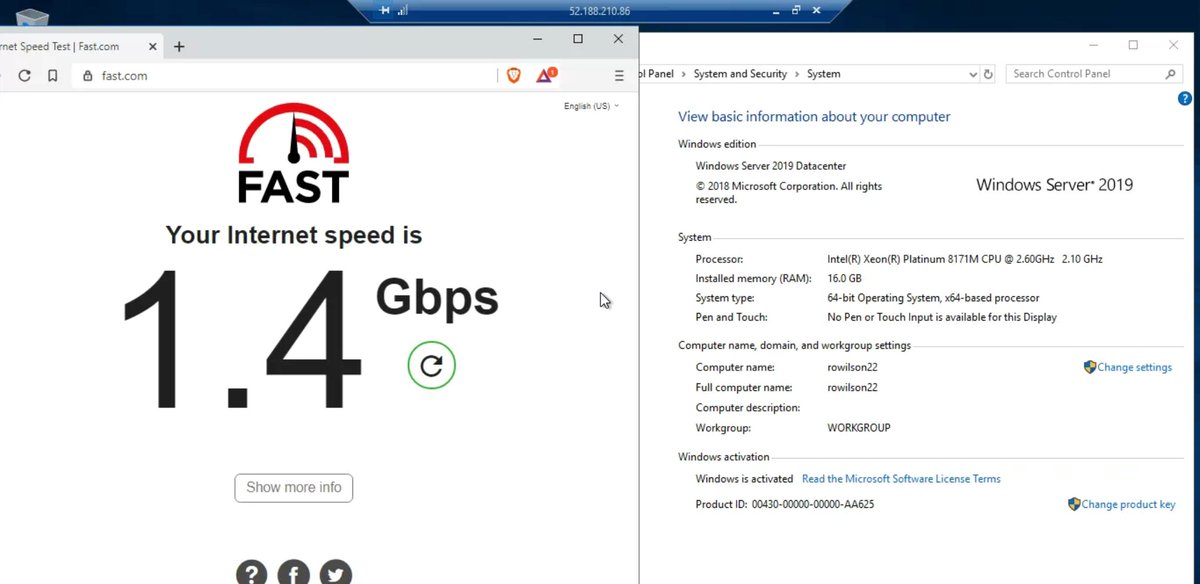
Task: Read the Microsoft Software License Terms
Action: coord(901,479)
